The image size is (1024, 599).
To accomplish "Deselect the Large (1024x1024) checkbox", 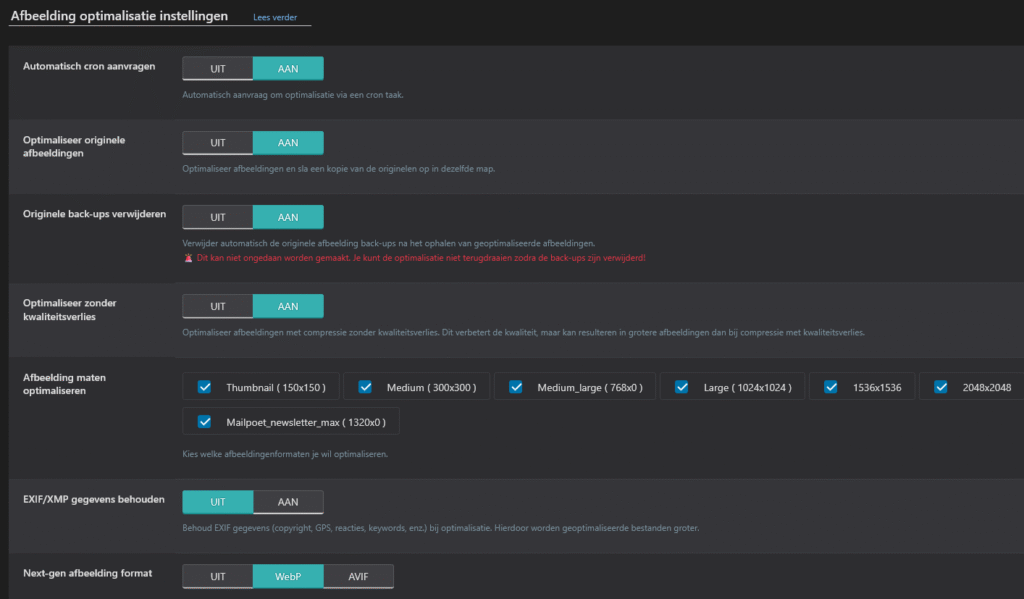I will [681, 387].
